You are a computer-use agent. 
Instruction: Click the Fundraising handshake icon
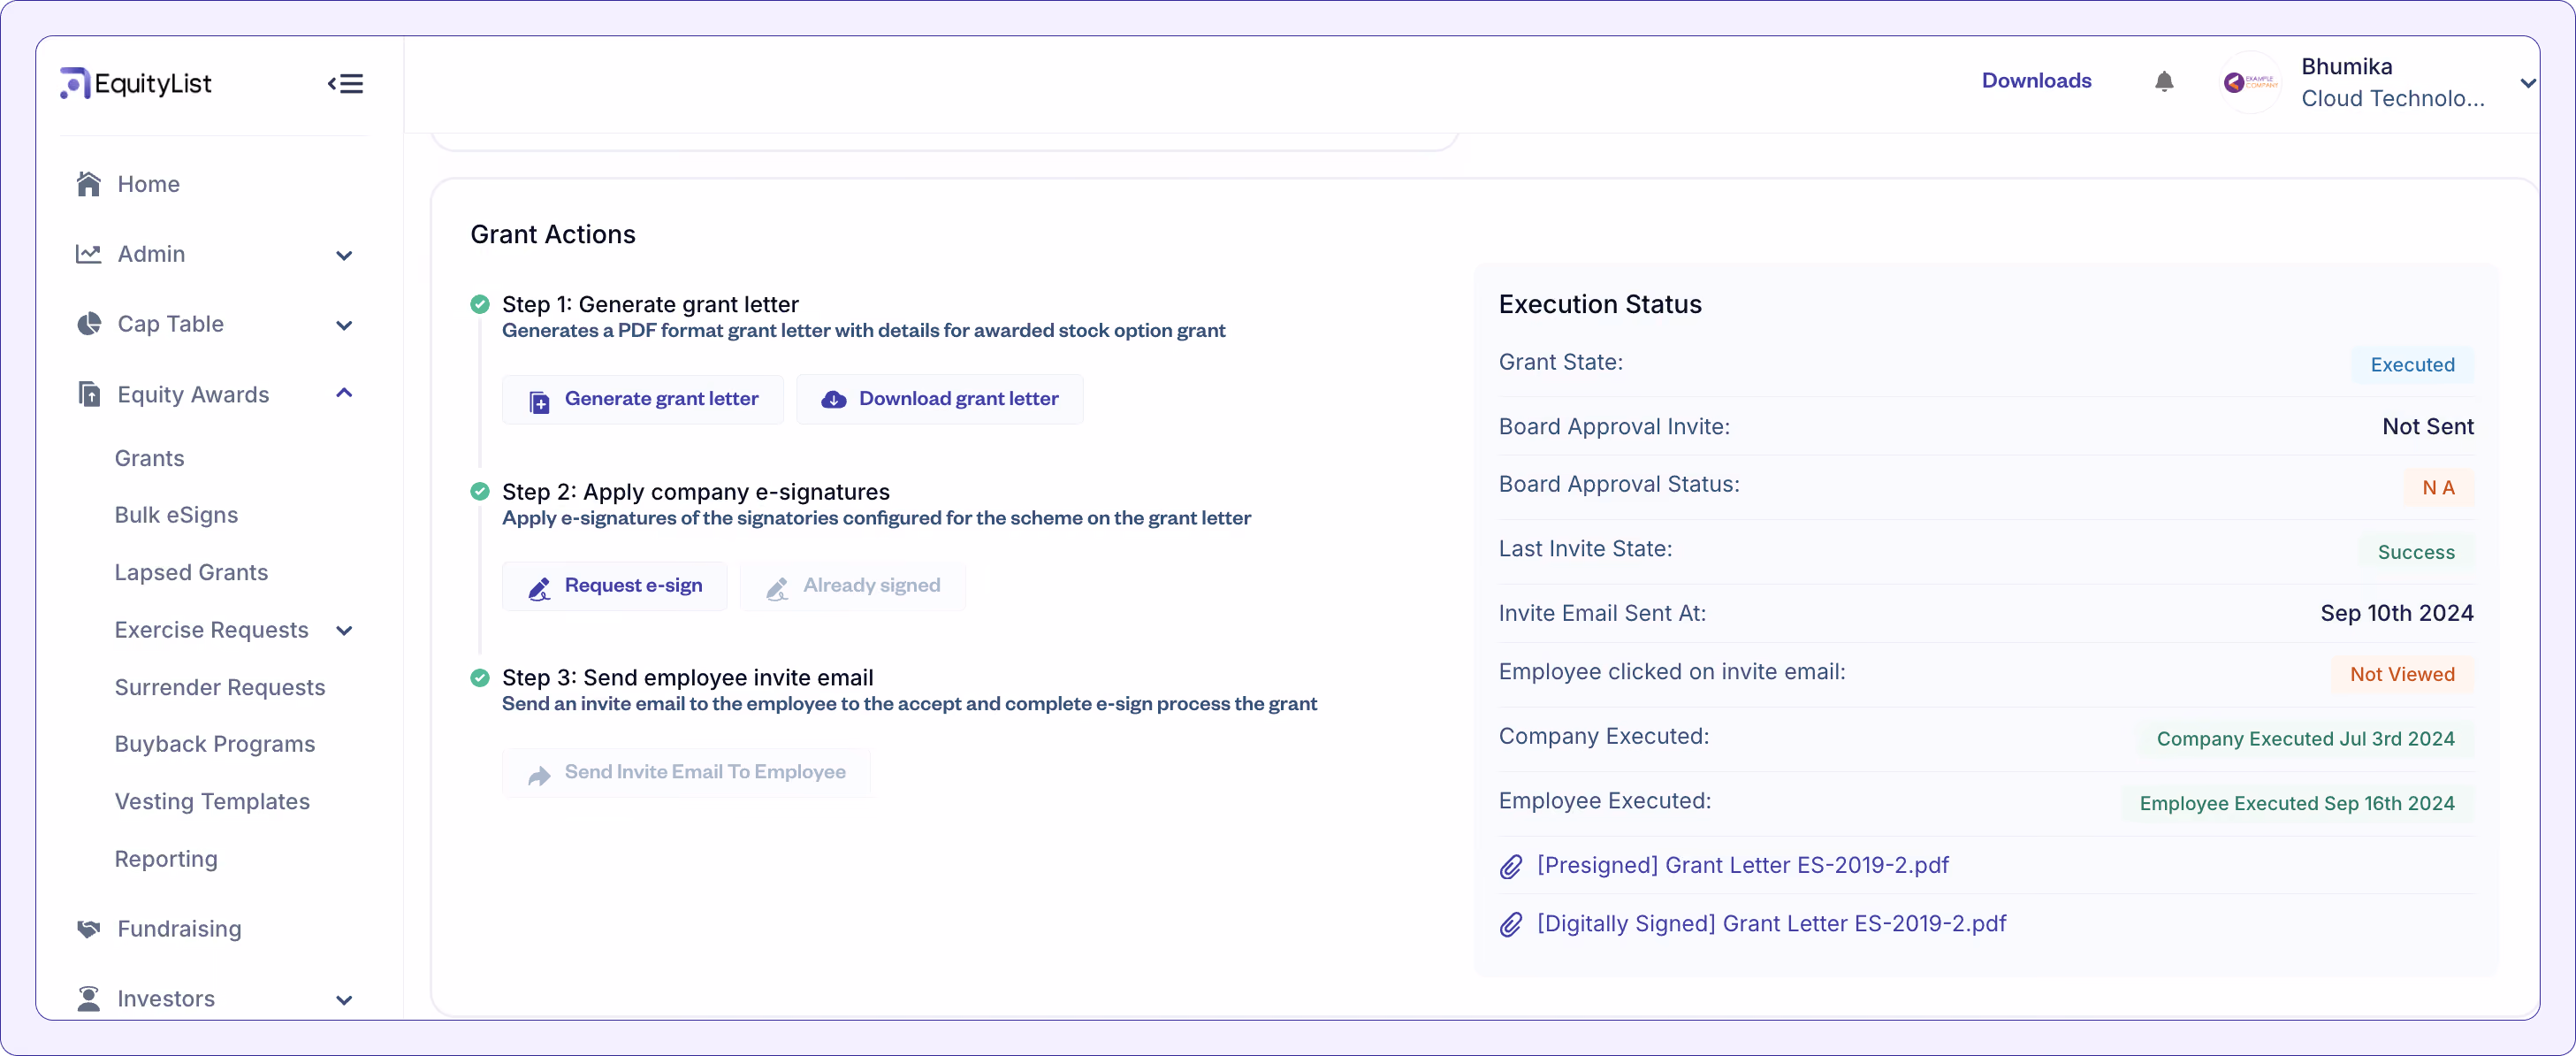pyautogui.click(x=89, y=929)
